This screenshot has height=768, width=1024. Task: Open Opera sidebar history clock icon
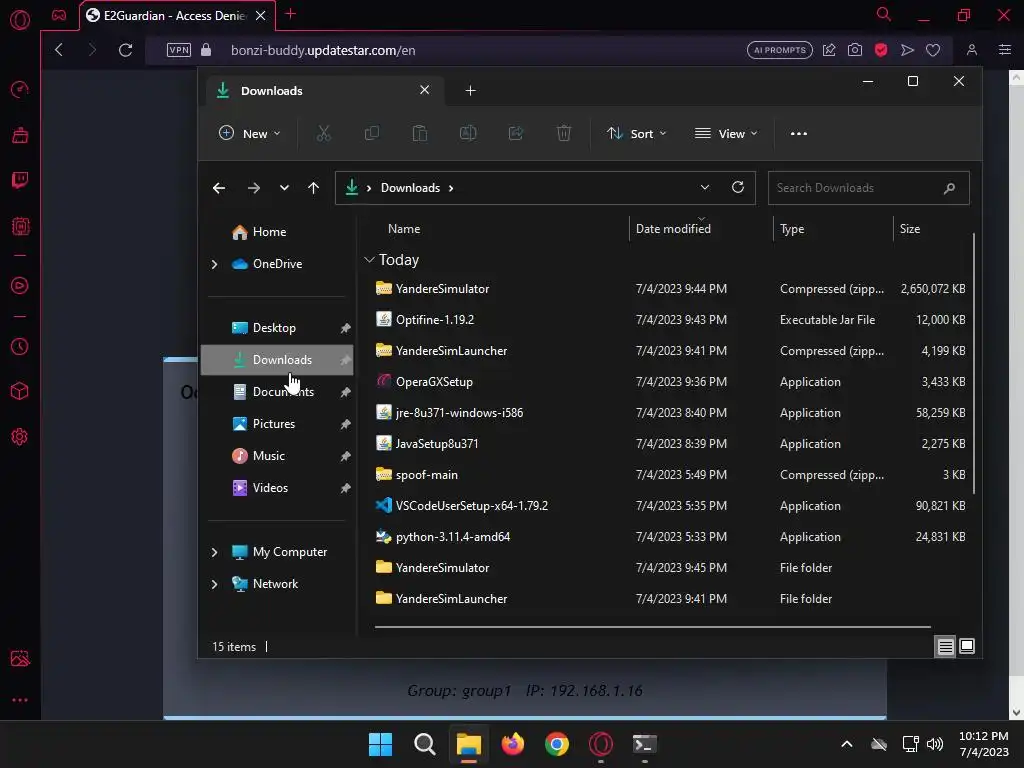click(x=20, y=347)
